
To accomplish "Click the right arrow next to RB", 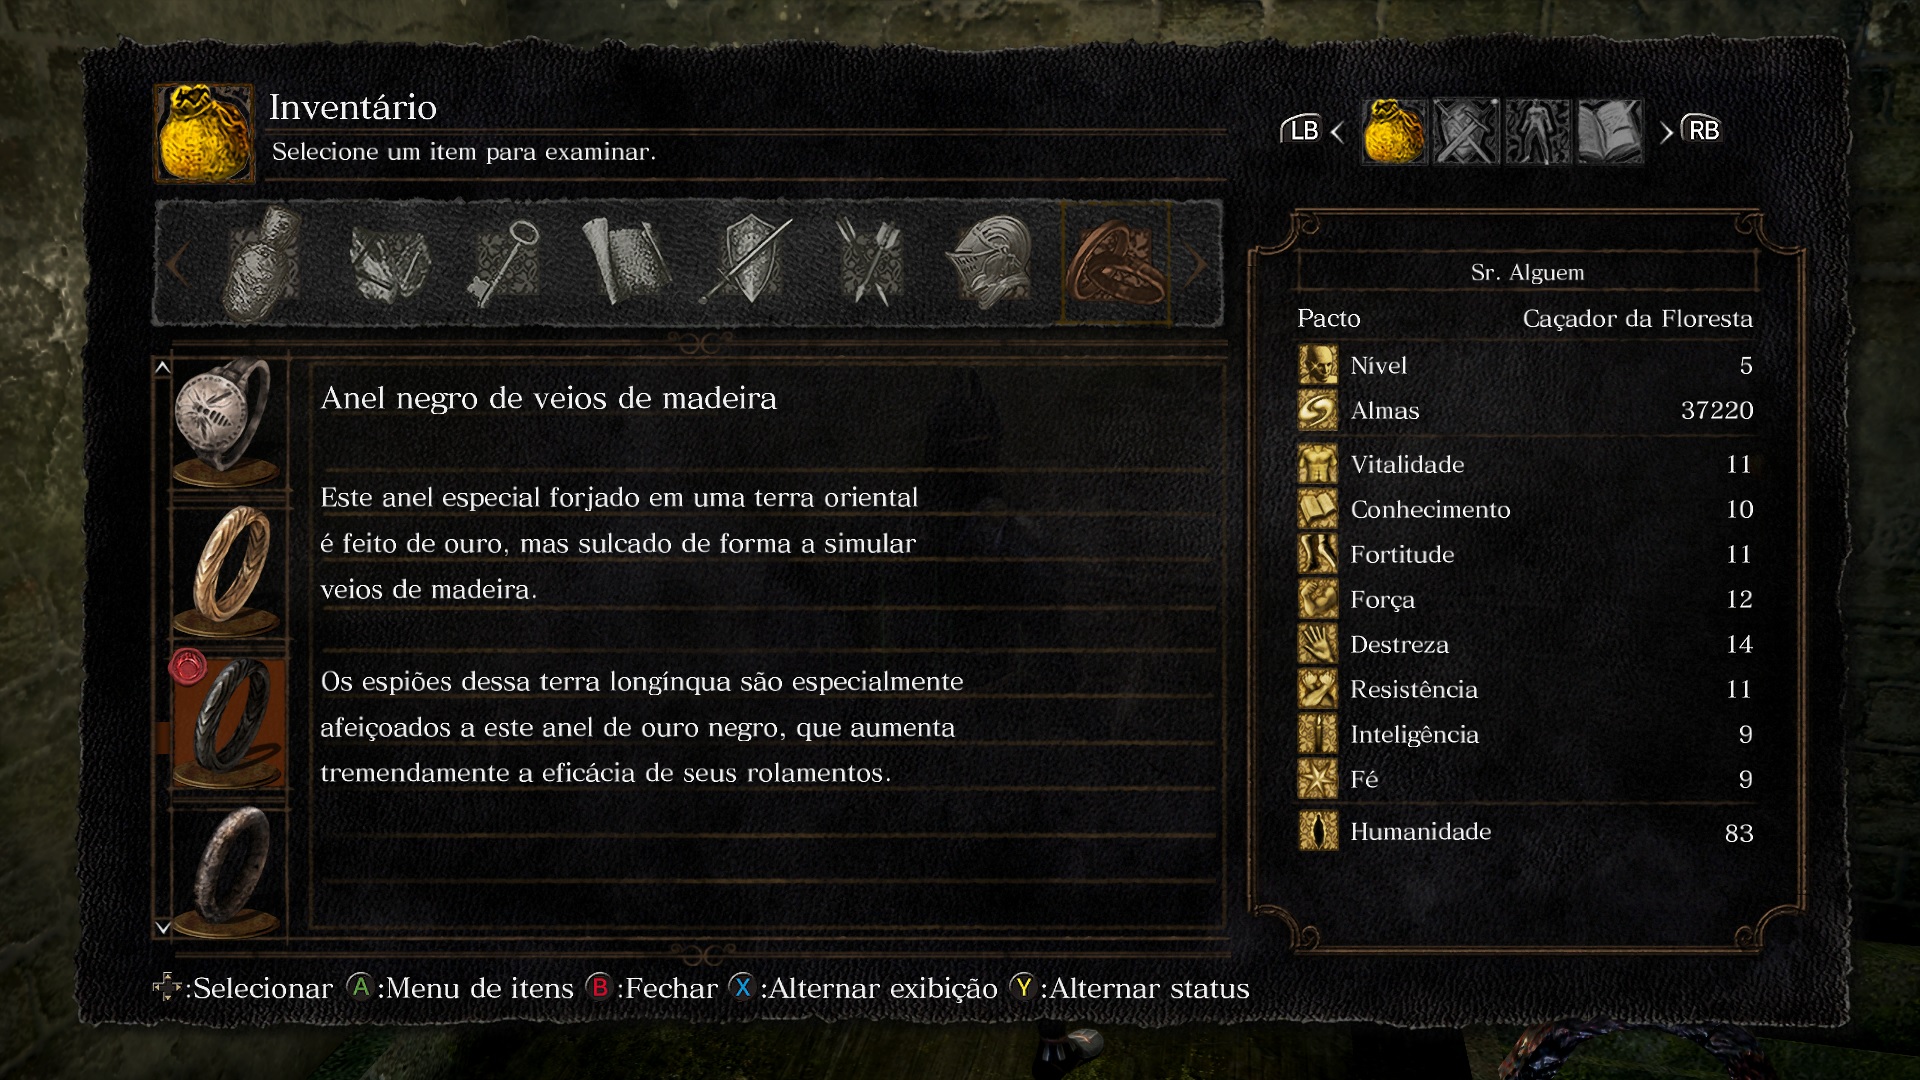I will pos(1666,132).
